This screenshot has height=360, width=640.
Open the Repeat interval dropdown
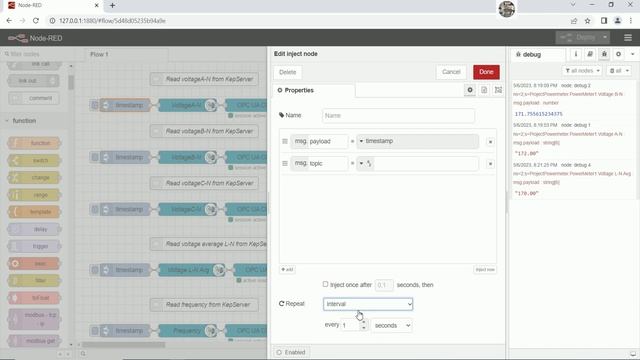(368, 304)
